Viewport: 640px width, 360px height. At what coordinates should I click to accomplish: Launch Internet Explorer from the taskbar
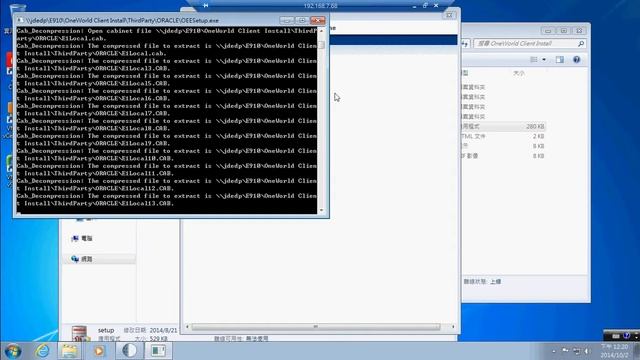point(42,351)
